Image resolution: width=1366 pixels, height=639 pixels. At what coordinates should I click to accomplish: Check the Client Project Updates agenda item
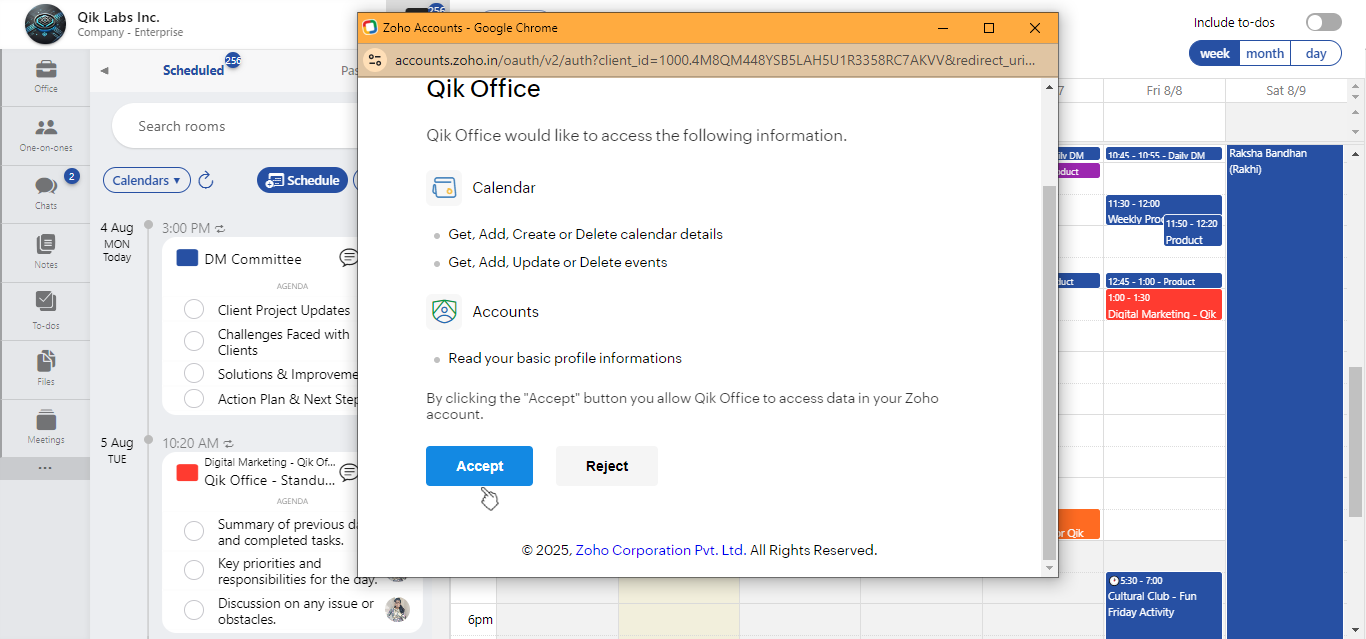click(x=194, y=310)
